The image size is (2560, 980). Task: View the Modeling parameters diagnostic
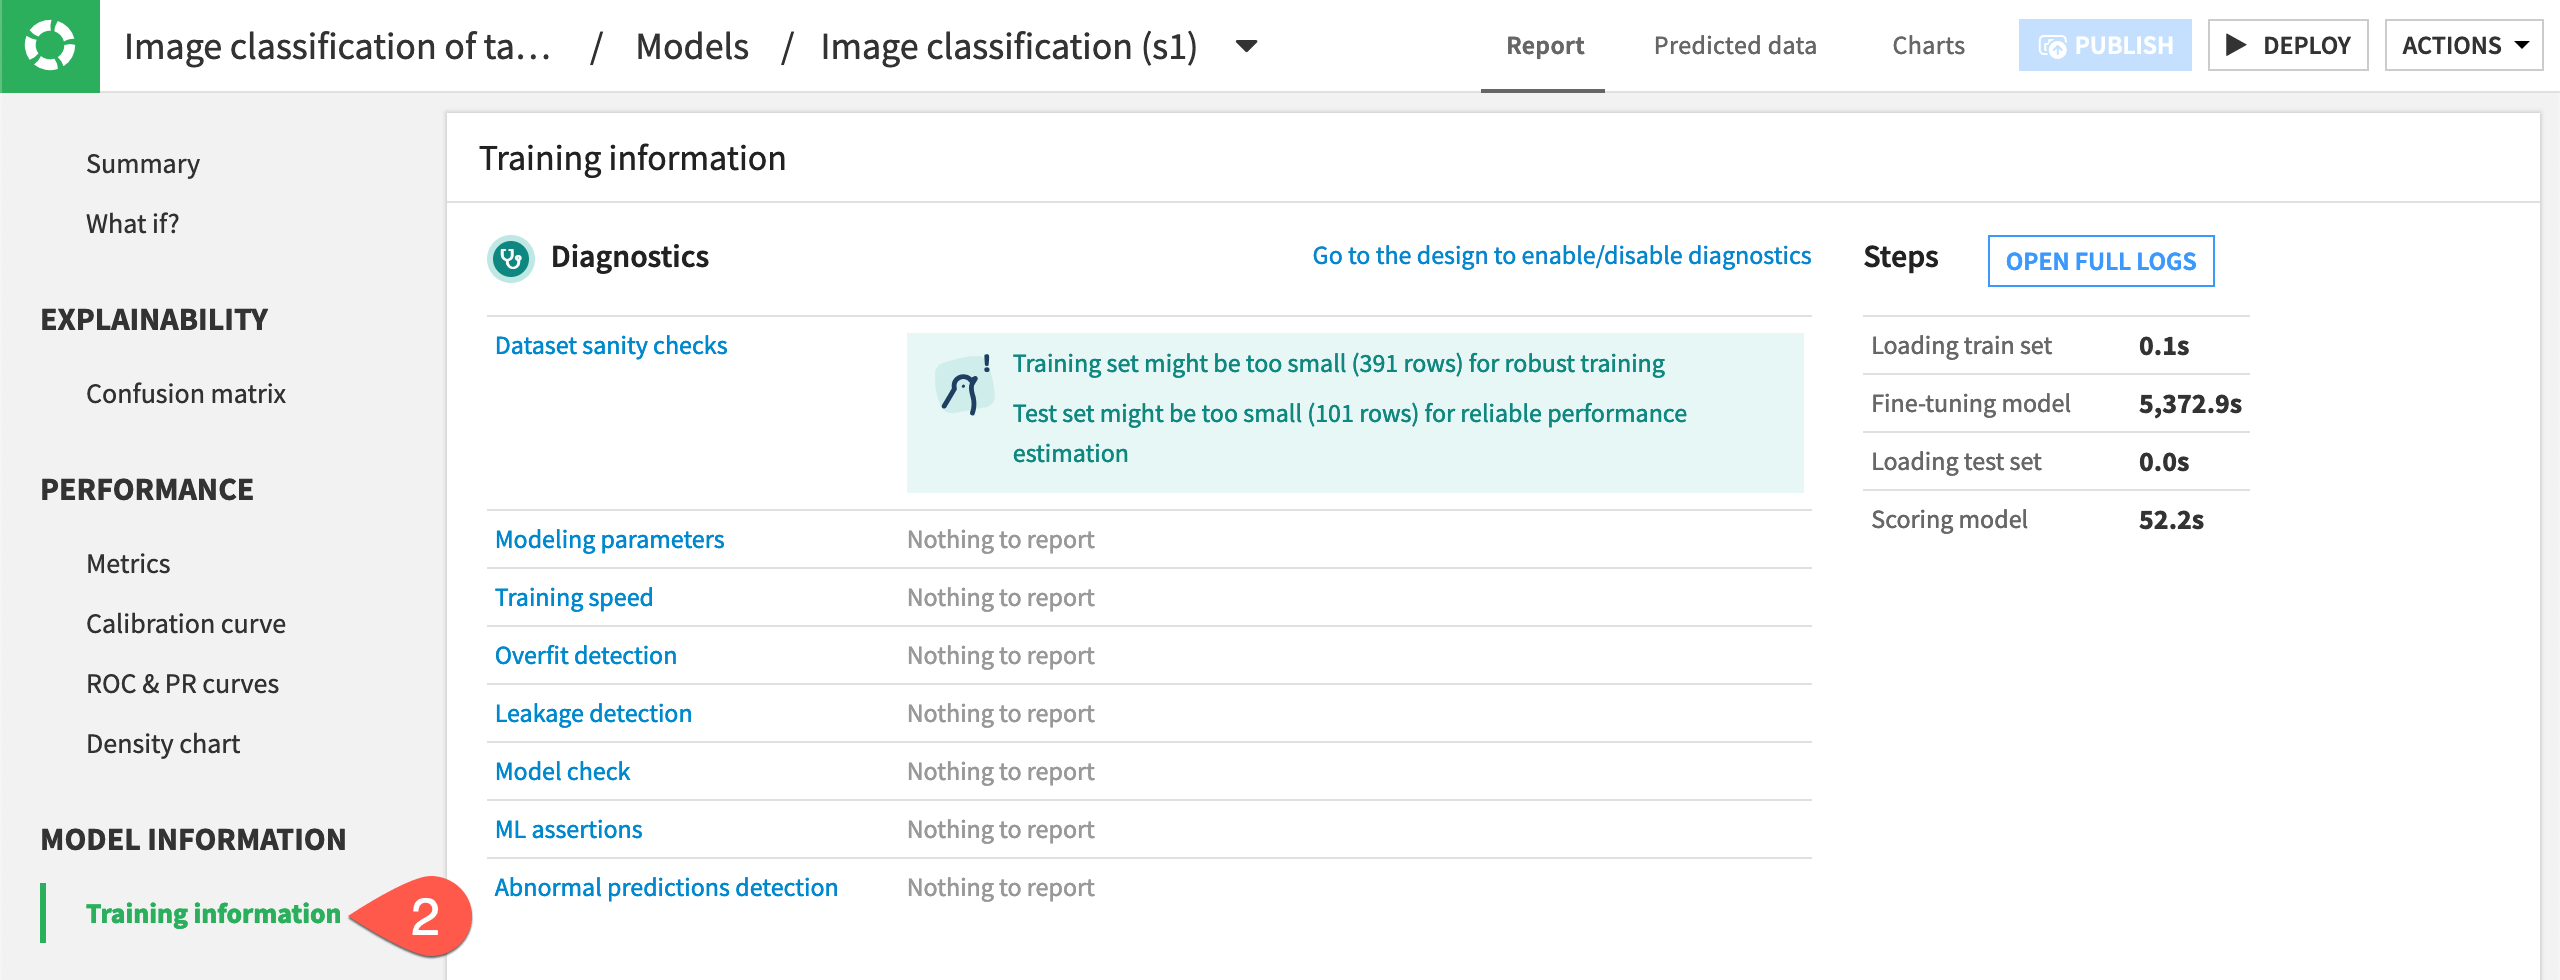click(610, 539)
